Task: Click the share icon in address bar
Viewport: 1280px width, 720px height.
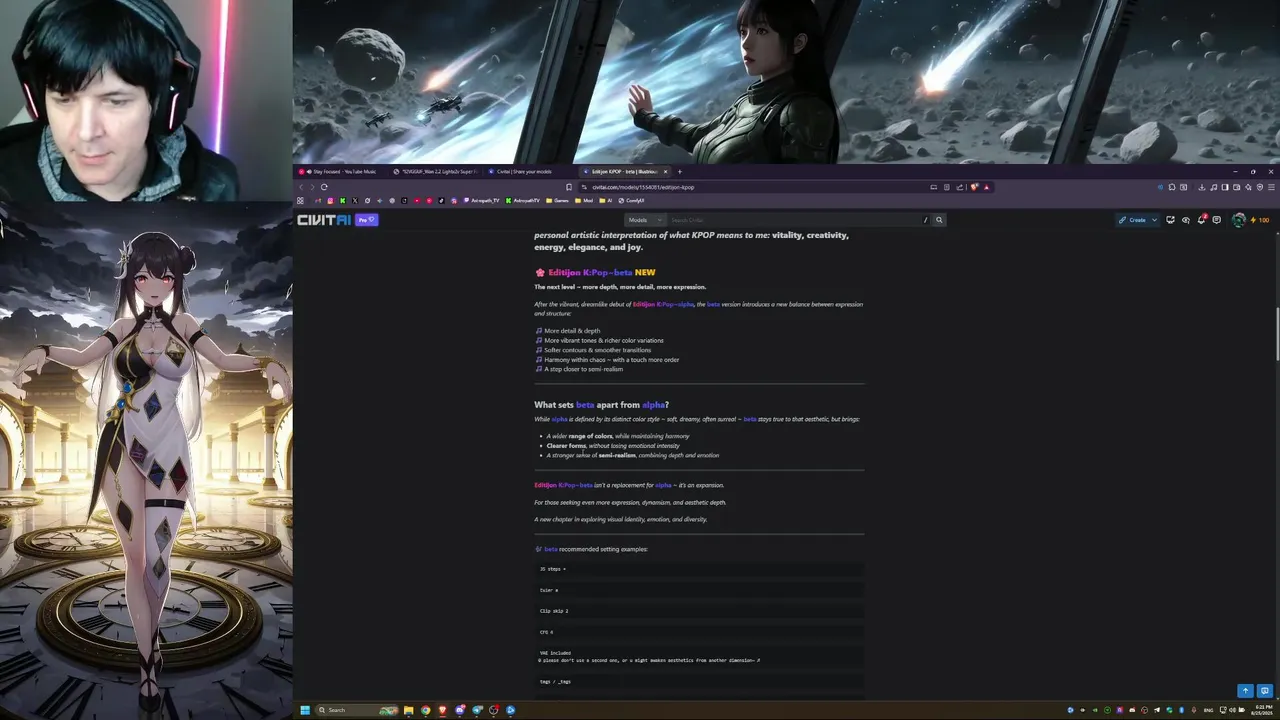Action: point(960,187)
